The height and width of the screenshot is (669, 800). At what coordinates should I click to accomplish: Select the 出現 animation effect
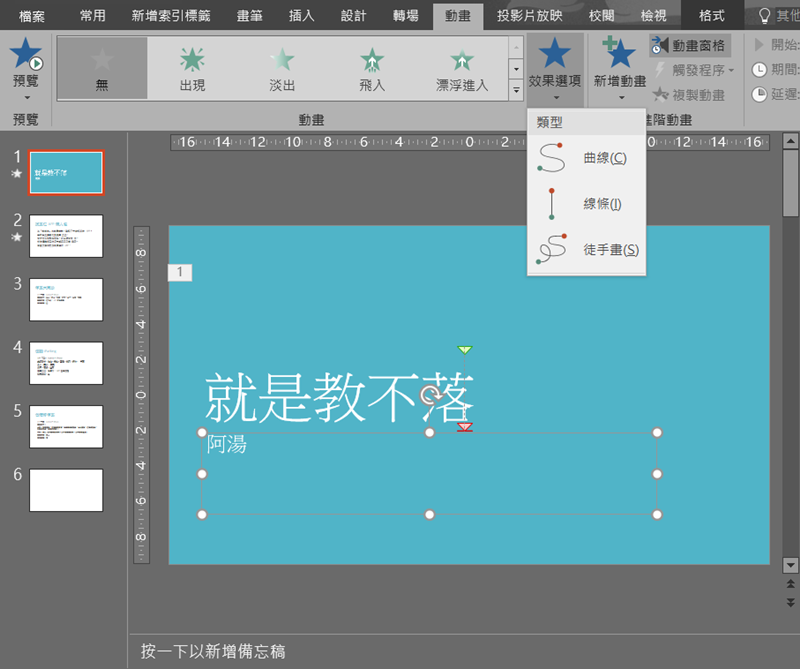(192, 68)
